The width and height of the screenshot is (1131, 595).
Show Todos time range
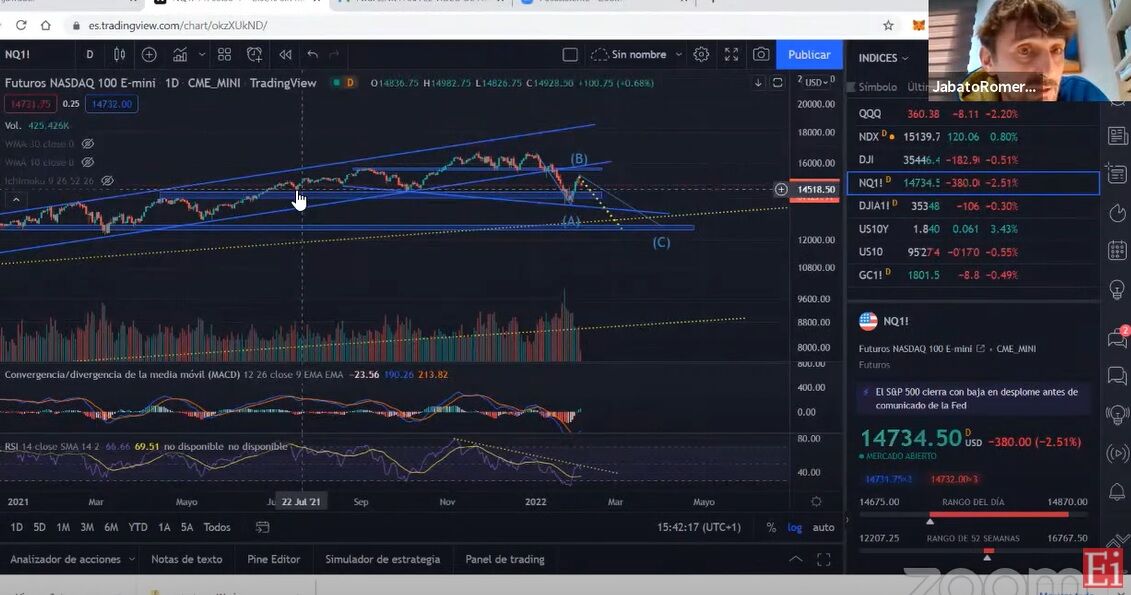click(x=216, y=527)
